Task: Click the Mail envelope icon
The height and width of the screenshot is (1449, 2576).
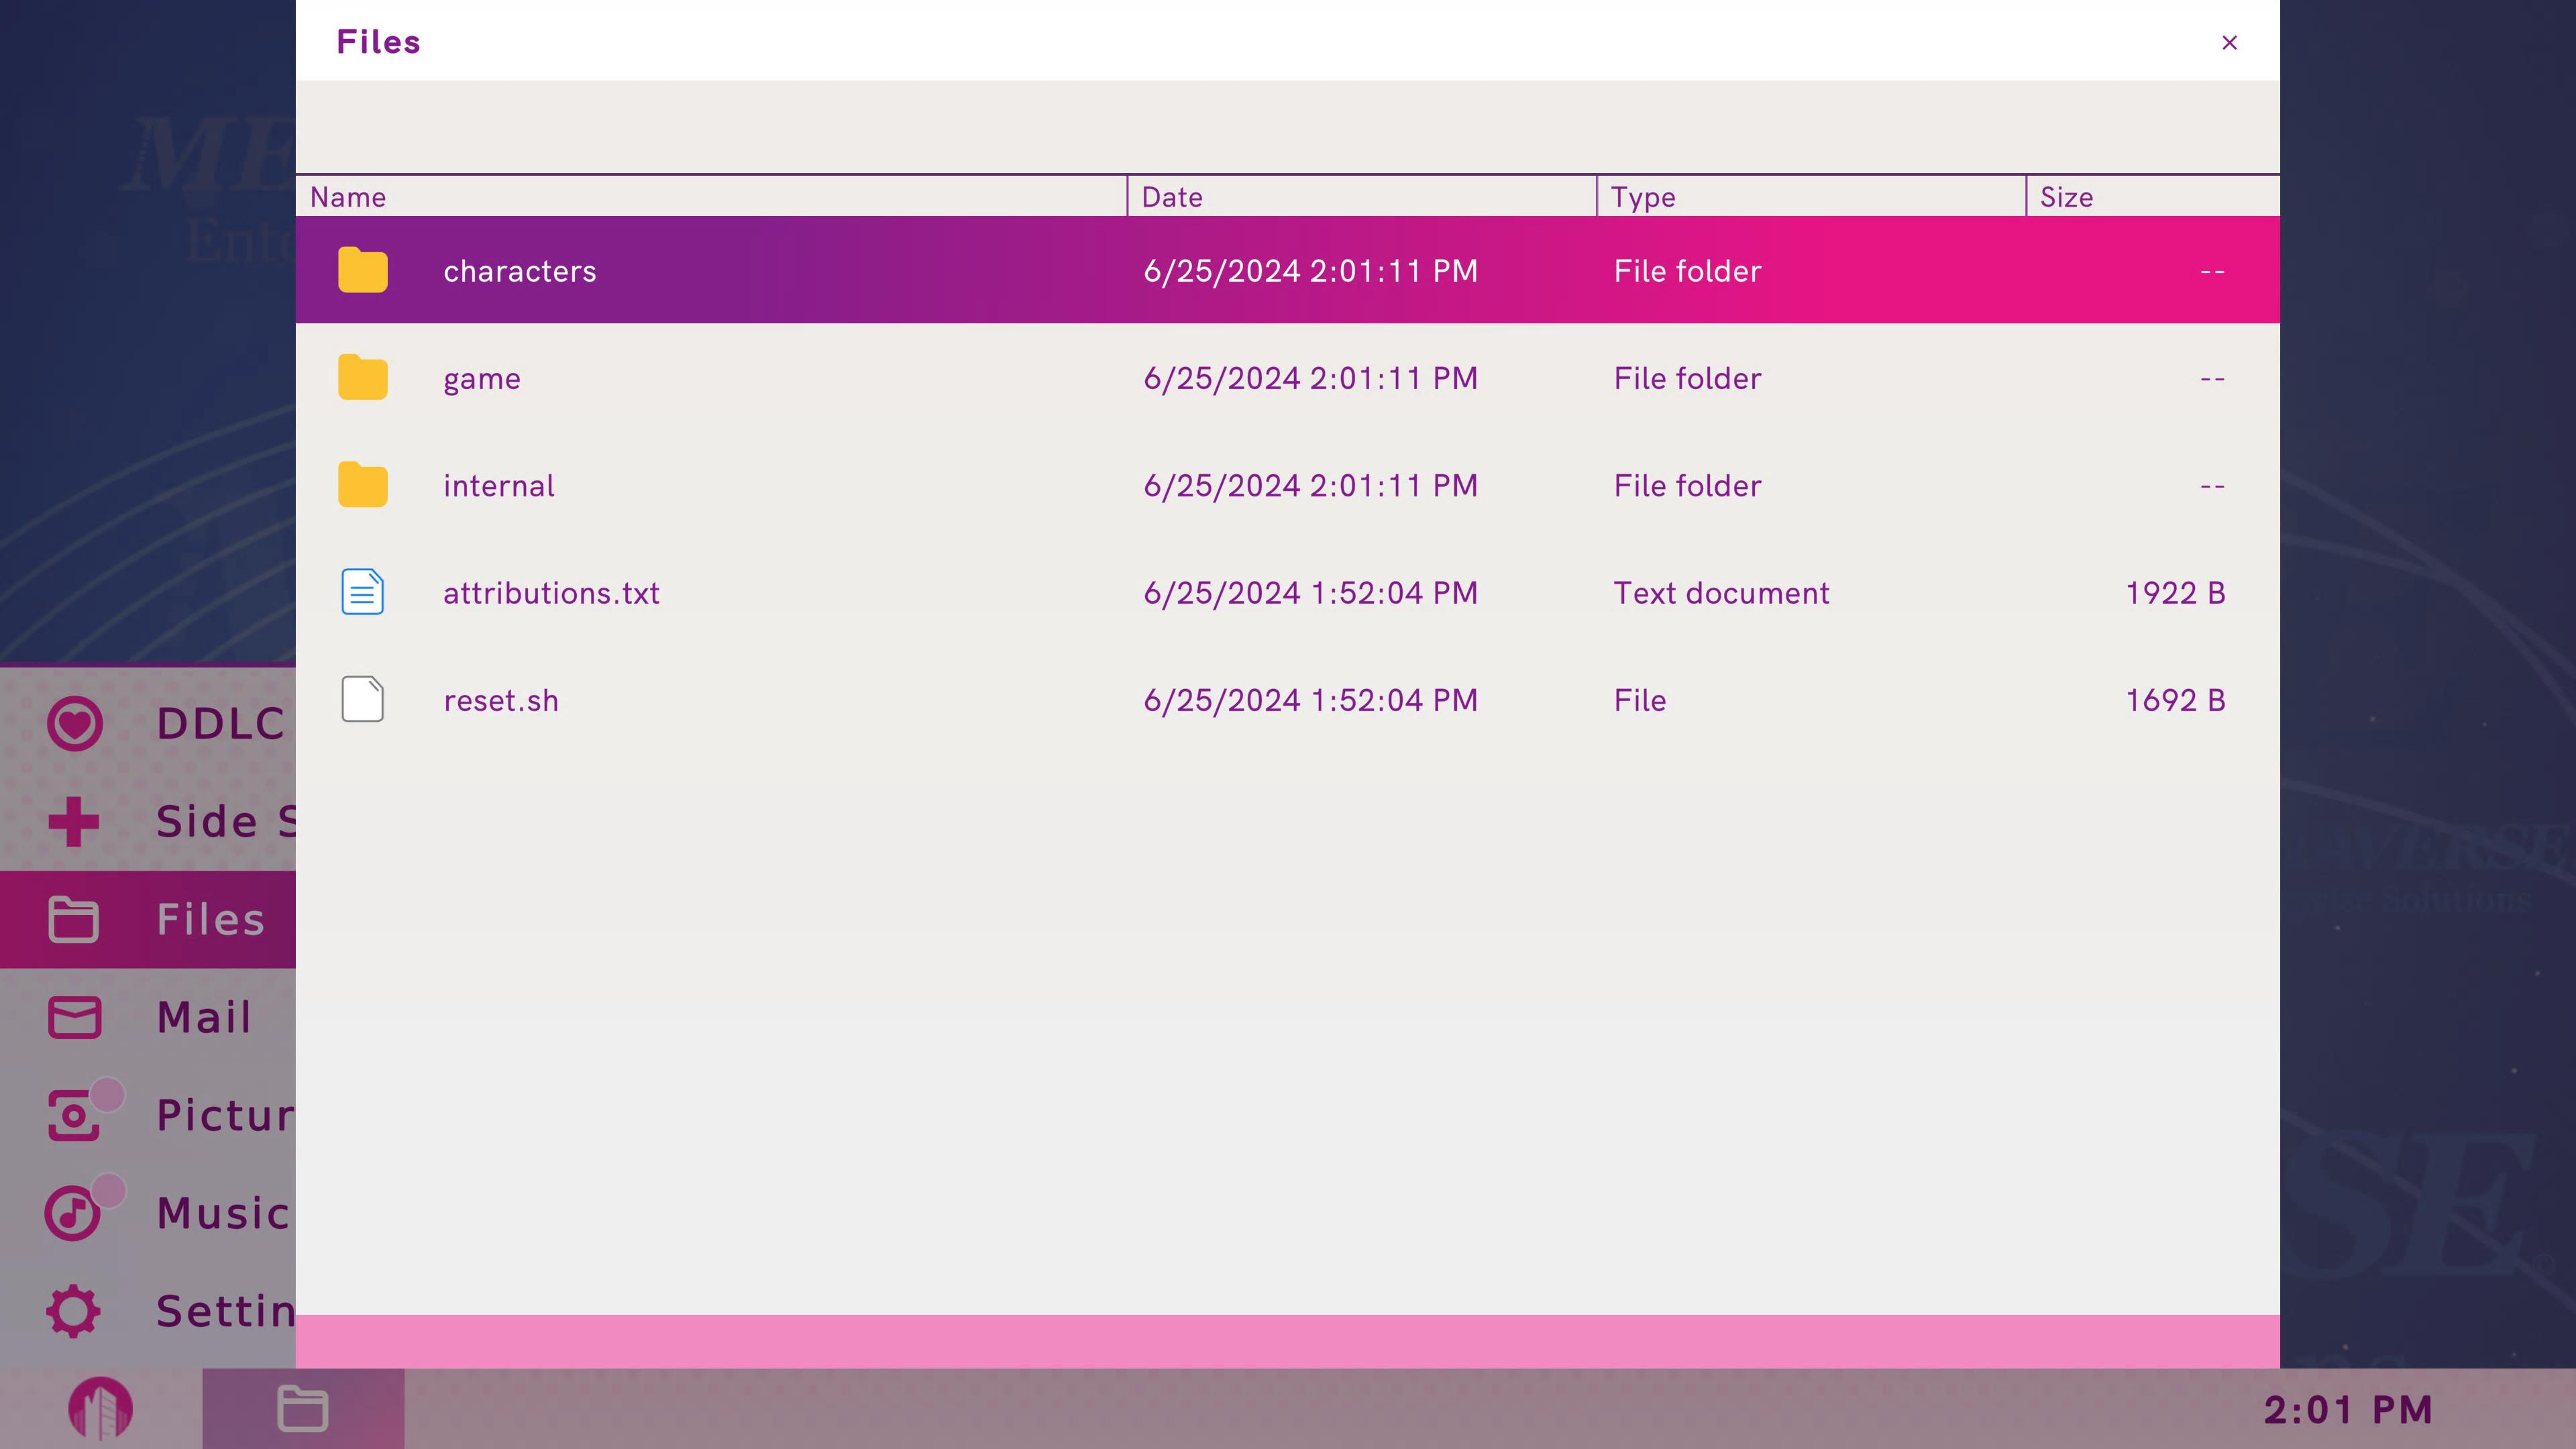Action: (74, 1017)
